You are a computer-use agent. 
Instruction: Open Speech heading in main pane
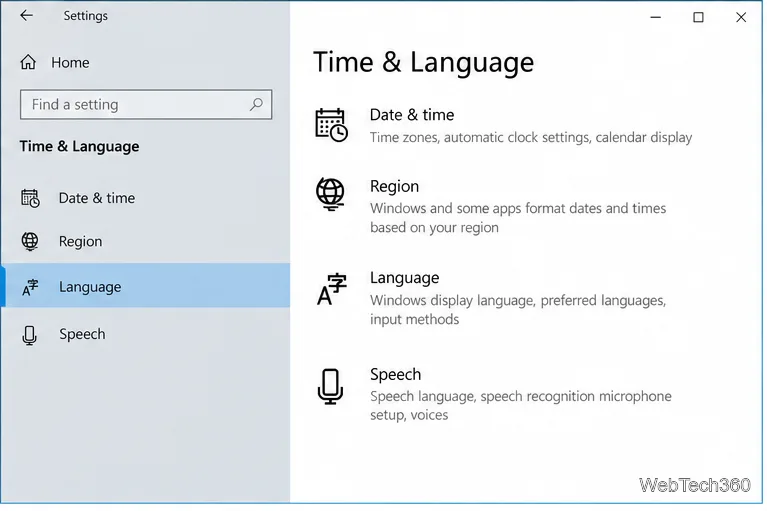point(395,375)
